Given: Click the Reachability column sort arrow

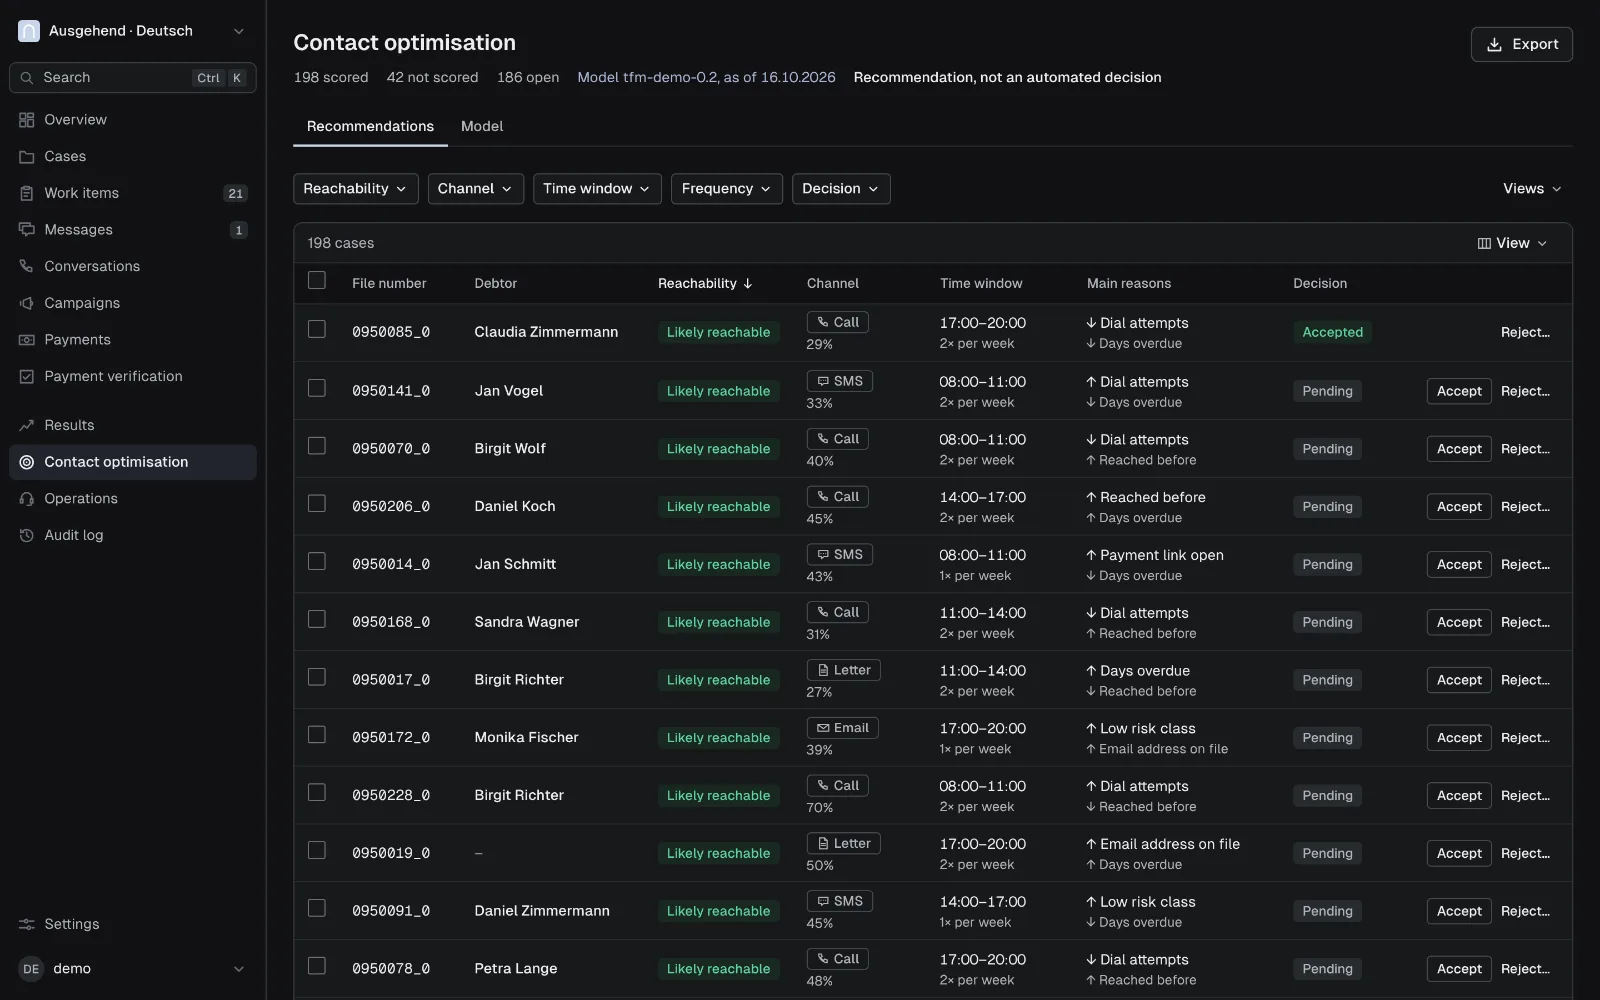Looking at the screenshot, I should pos(747,284).
